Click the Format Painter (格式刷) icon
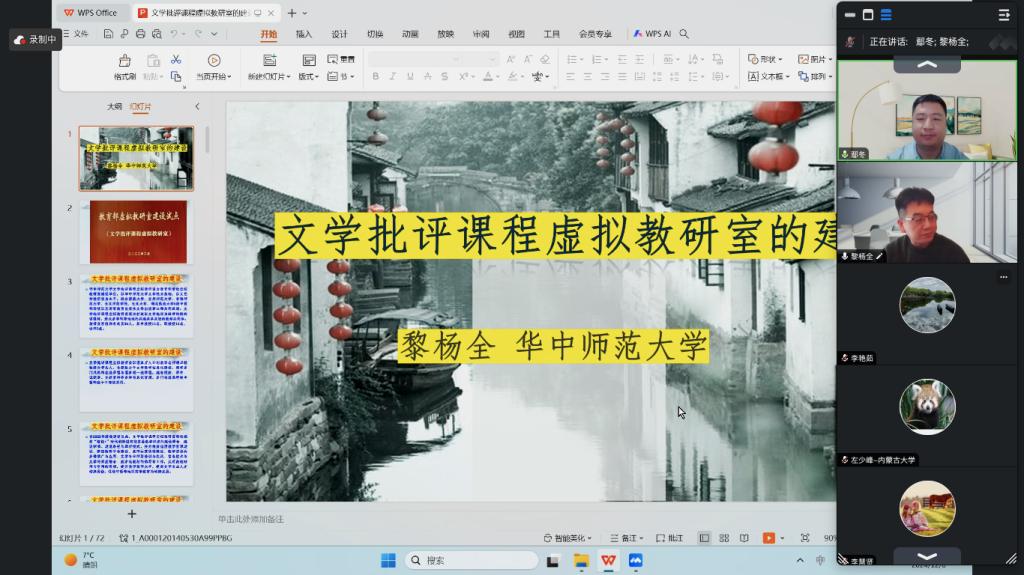The image size is (1024, 575). (x=124, y=67)
